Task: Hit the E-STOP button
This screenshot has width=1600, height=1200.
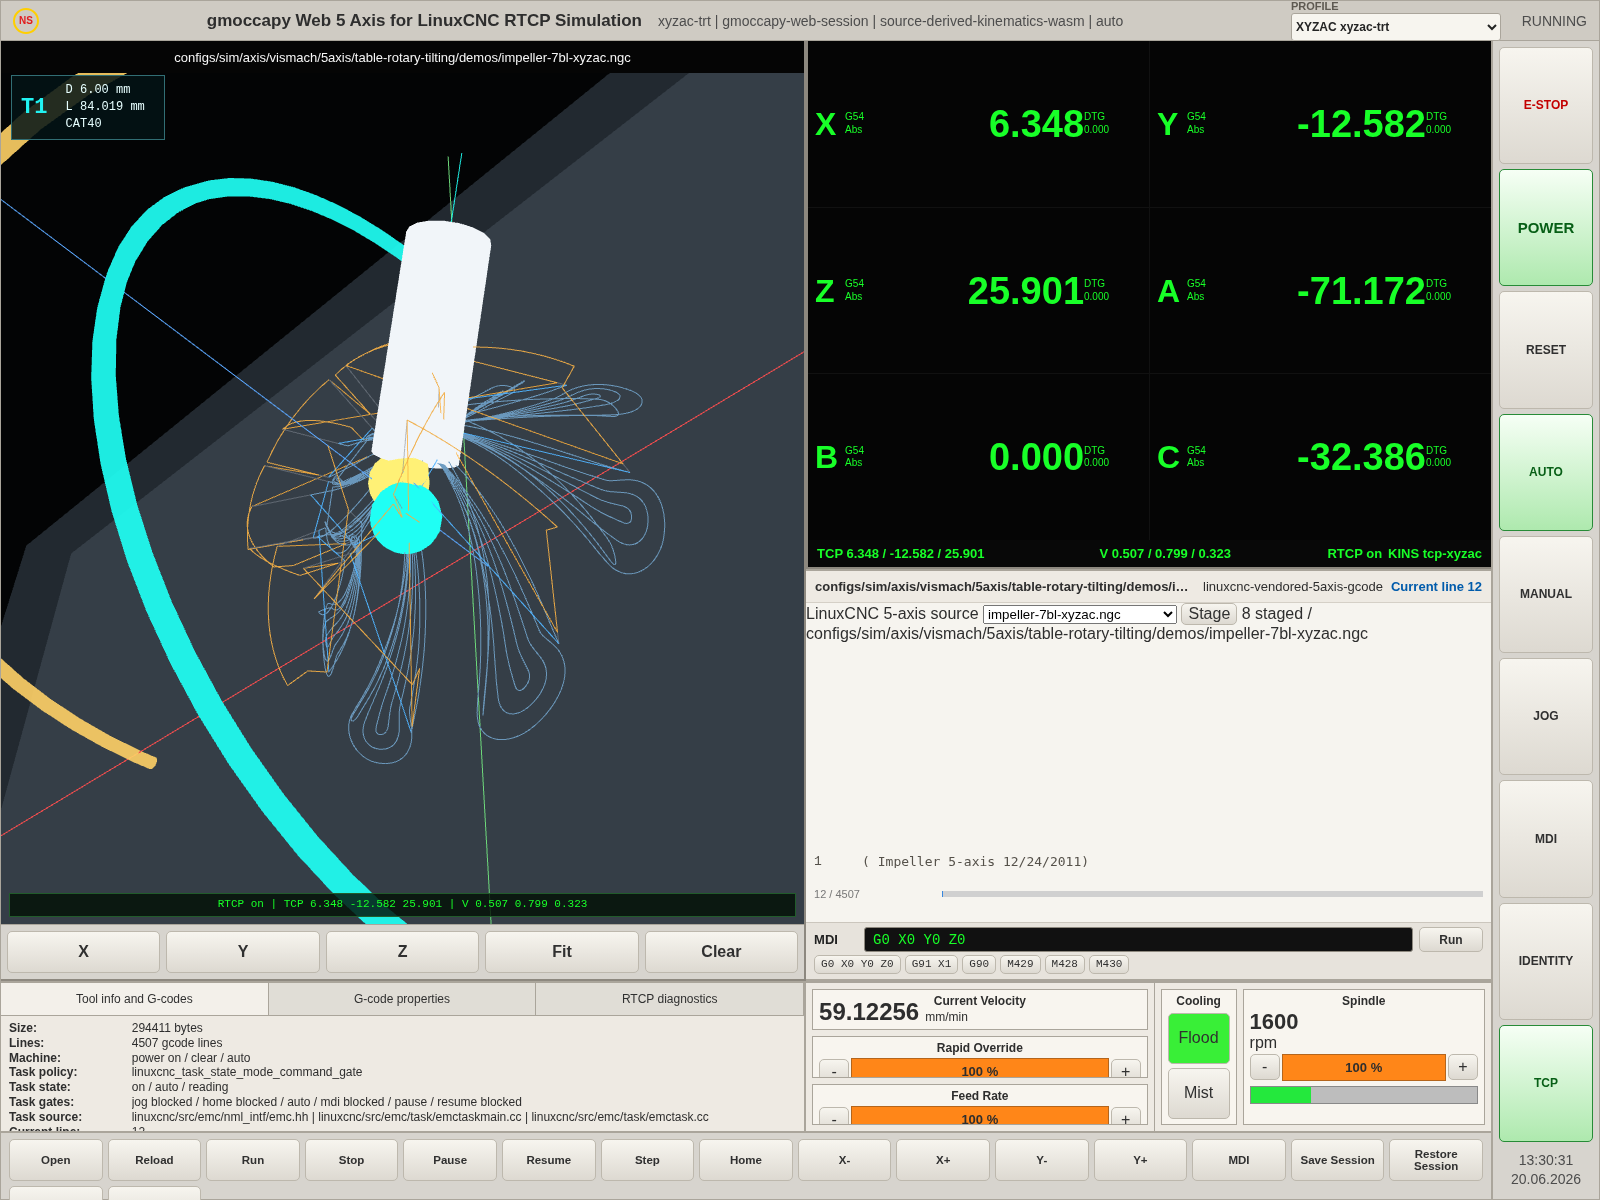Action: [1545, 105]
